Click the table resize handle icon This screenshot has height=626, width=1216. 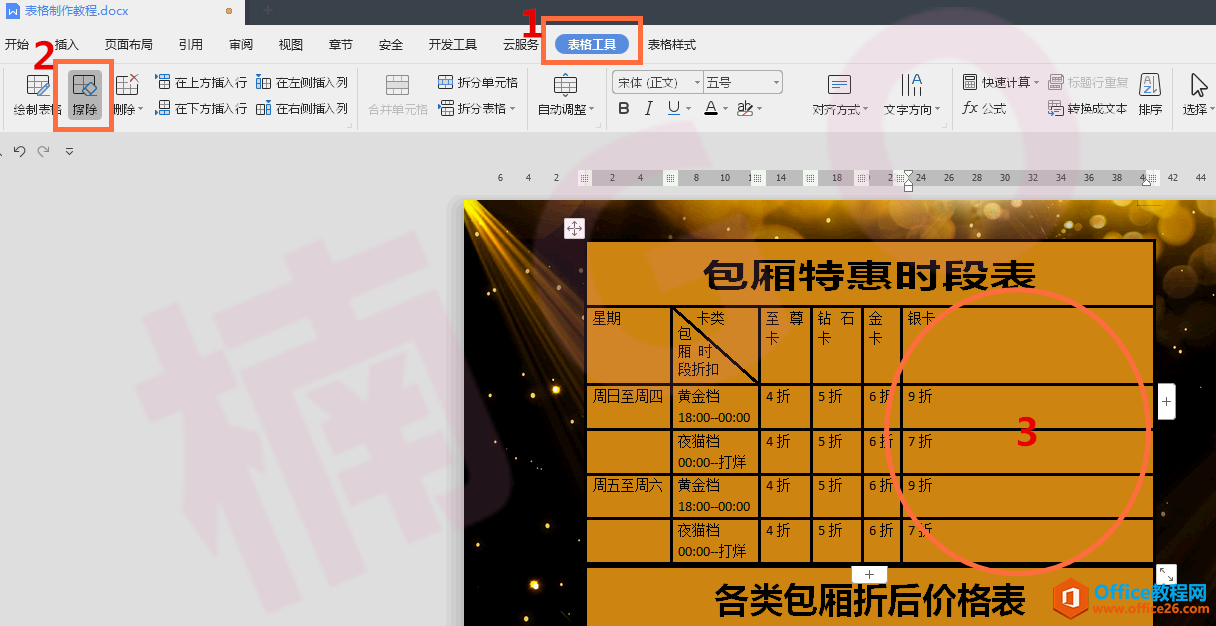click(x=1166, y=574)
